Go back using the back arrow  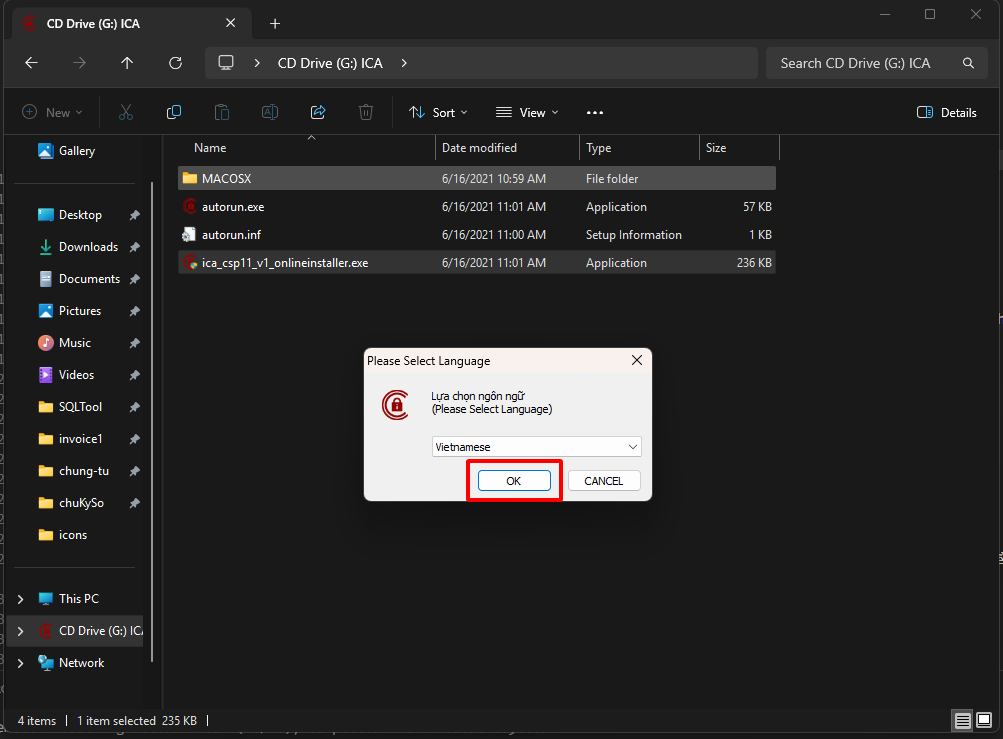coord(31,63)
